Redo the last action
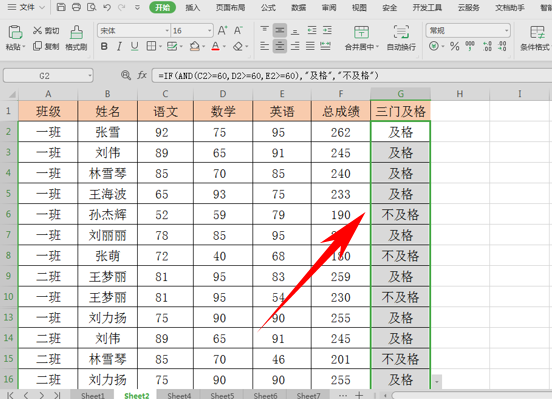Screen dimensions: 553x399 [x=122, y=7]
